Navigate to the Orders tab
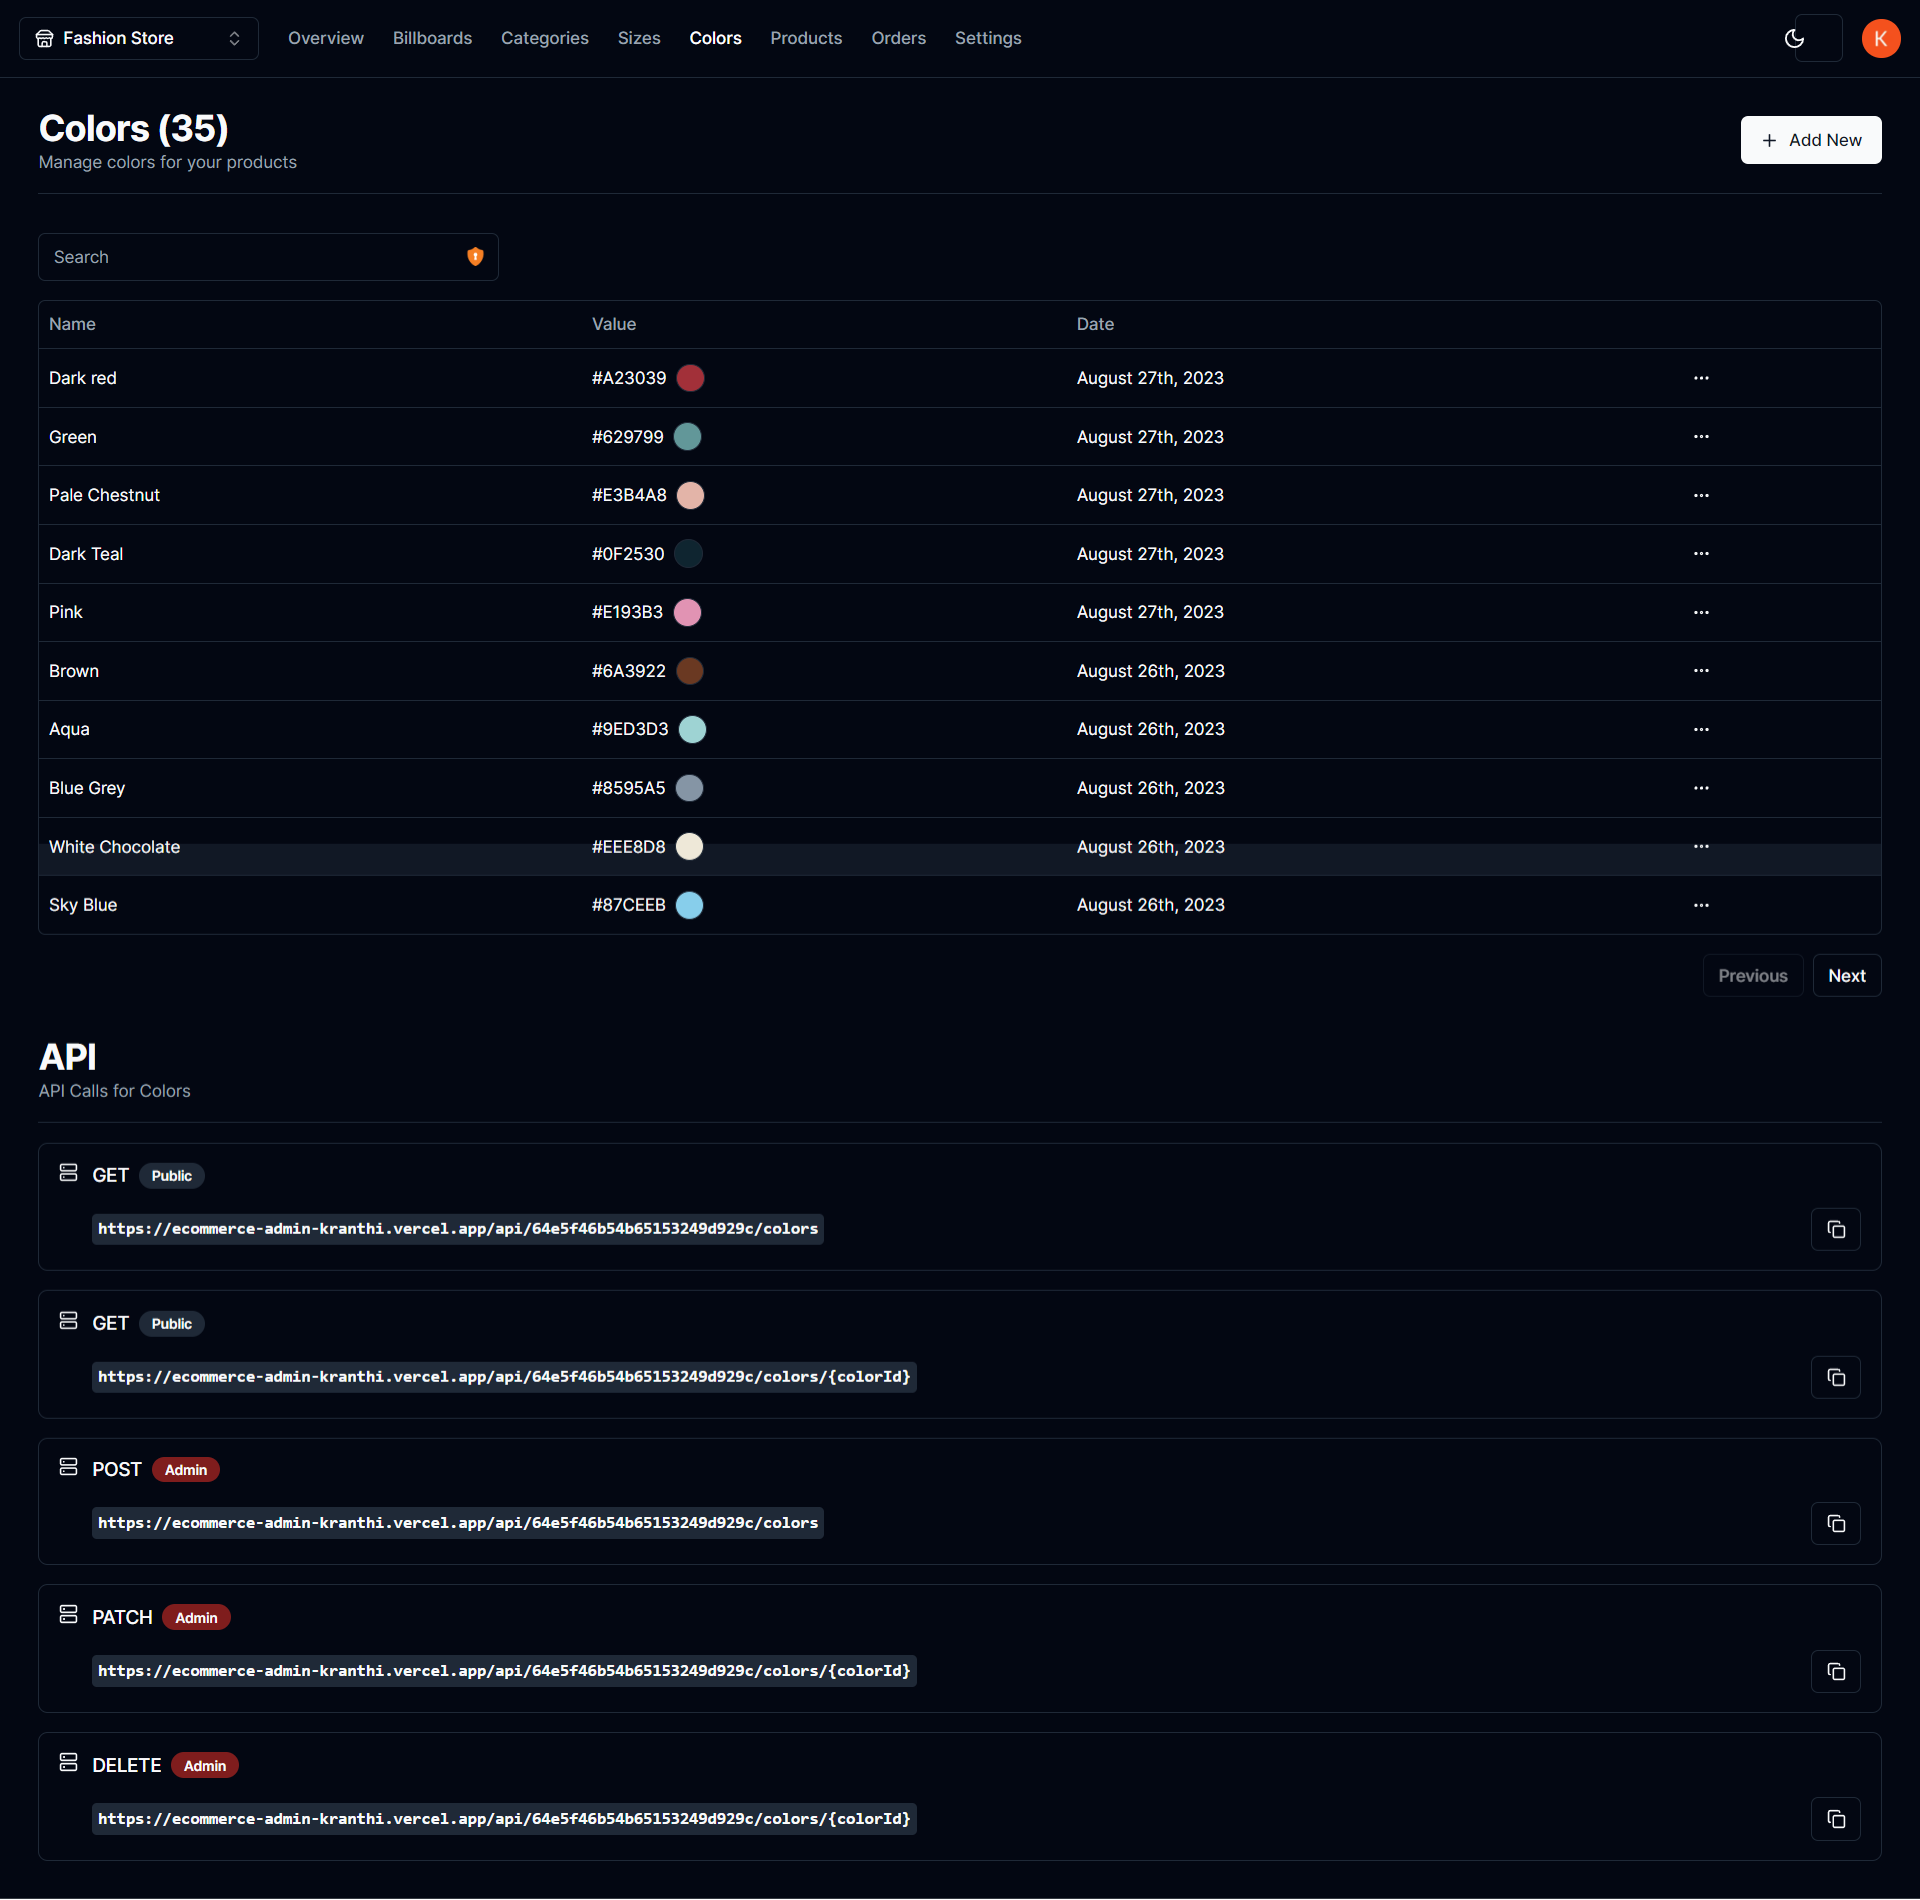1920x1900 pixels. click(898, 38)
